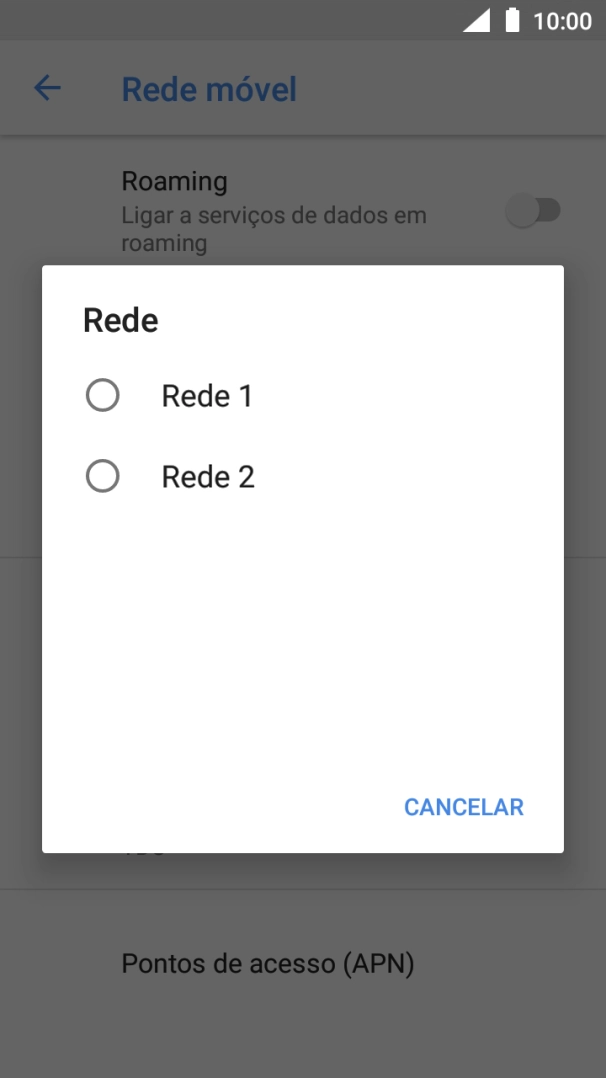Image resolution: width=606 pixels, height=1078 pixels.
Task: Tap the 10:00 clock in status bar
Action: coord(563,21)
